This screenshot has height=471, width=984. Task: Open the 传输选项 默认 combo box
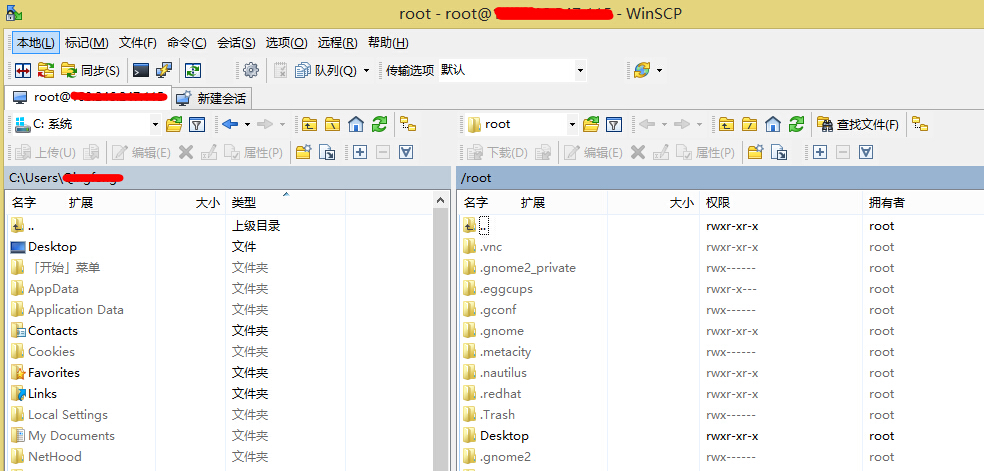[x=513, y=70]
